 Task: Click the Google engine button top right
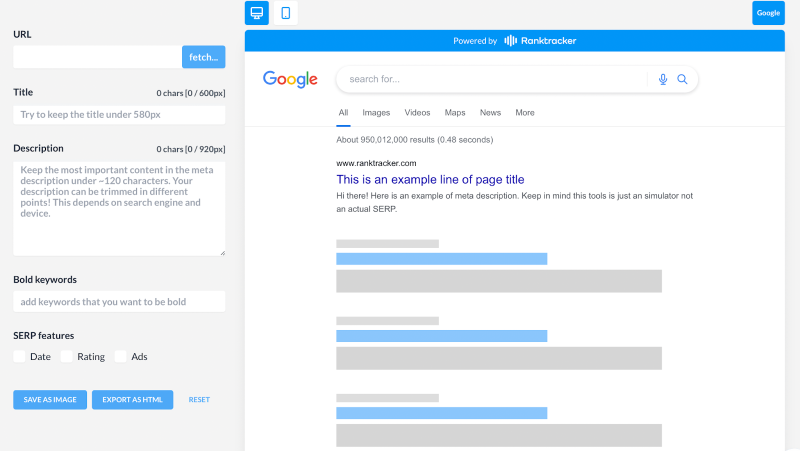[x=768, y=13]
